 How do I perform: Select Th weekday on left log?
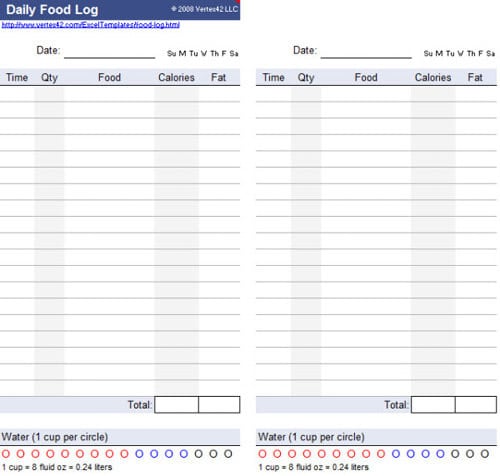click(x=214, y=53)
